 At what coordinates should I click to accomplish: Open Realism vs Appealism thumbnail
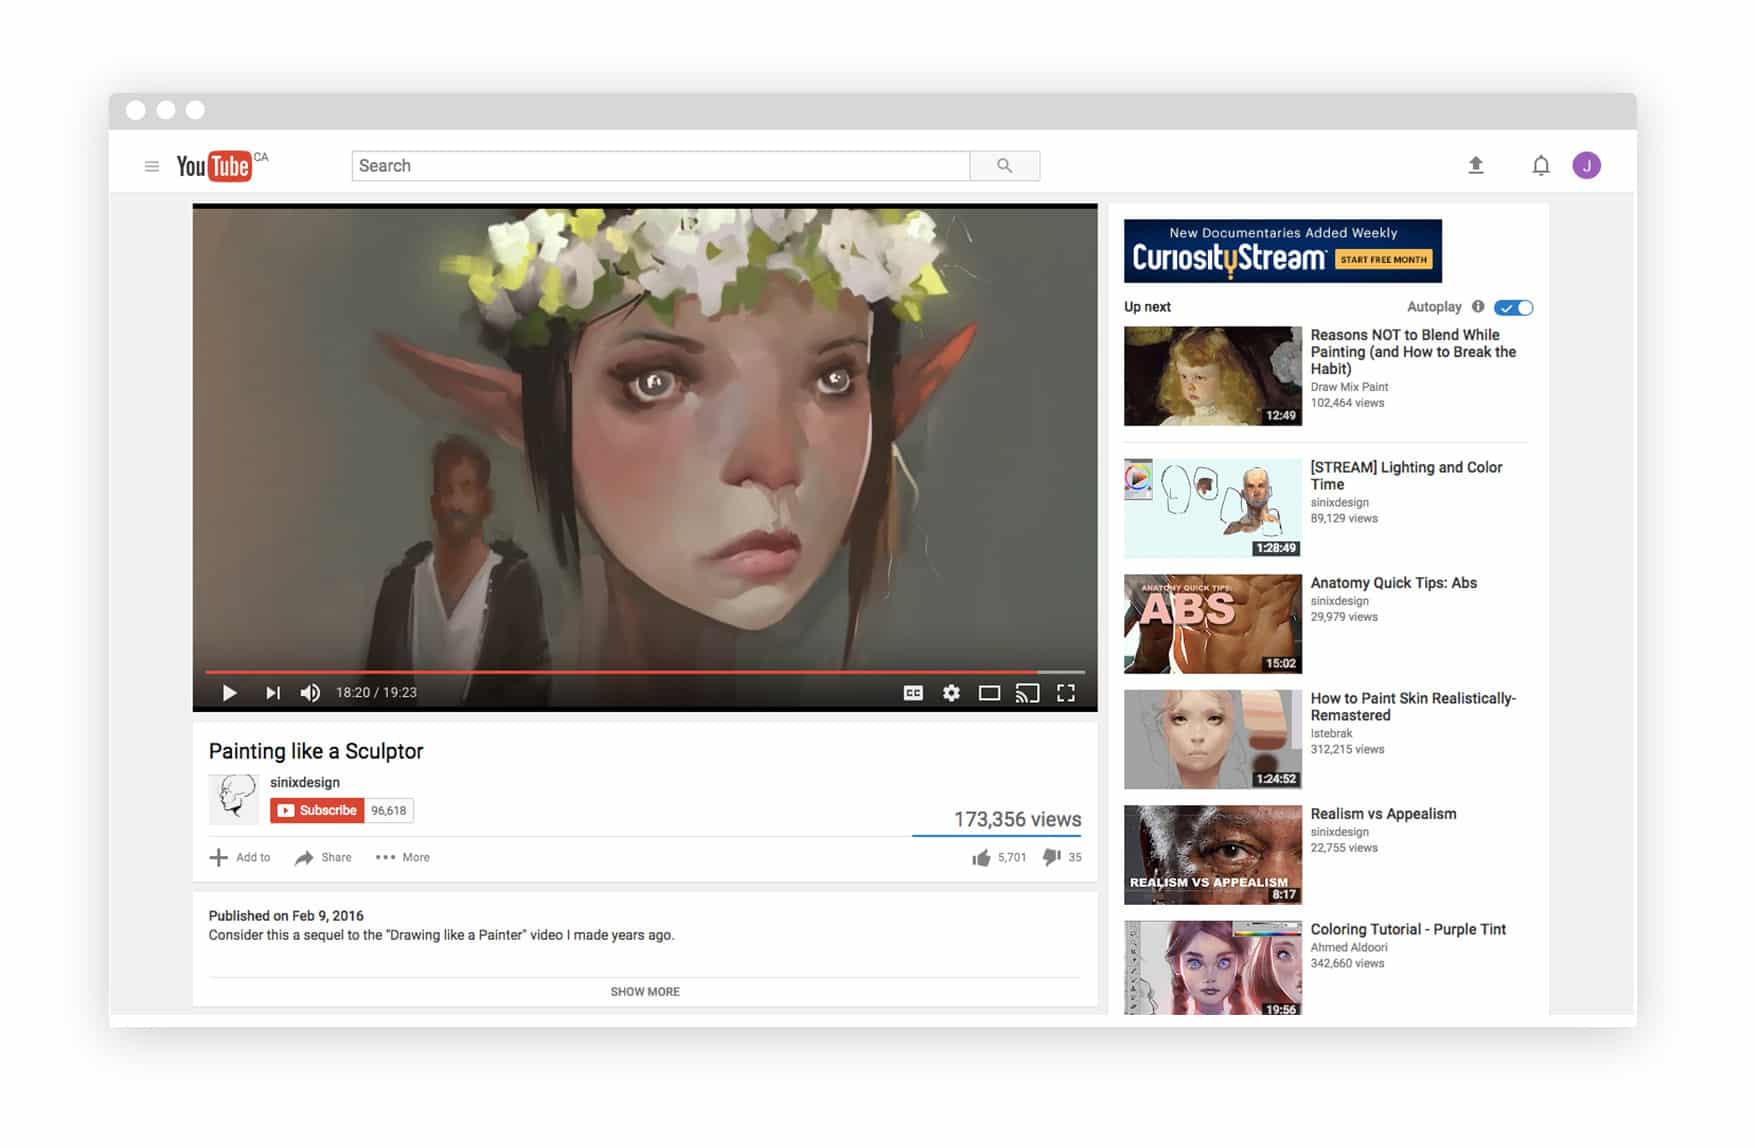1213,855
